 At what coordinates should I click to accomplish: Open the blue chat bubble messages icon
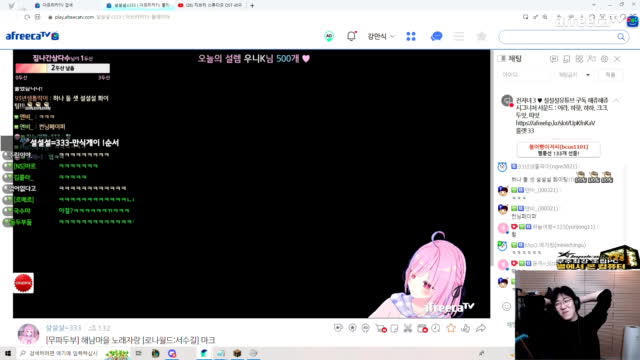[x=436, y=36]
